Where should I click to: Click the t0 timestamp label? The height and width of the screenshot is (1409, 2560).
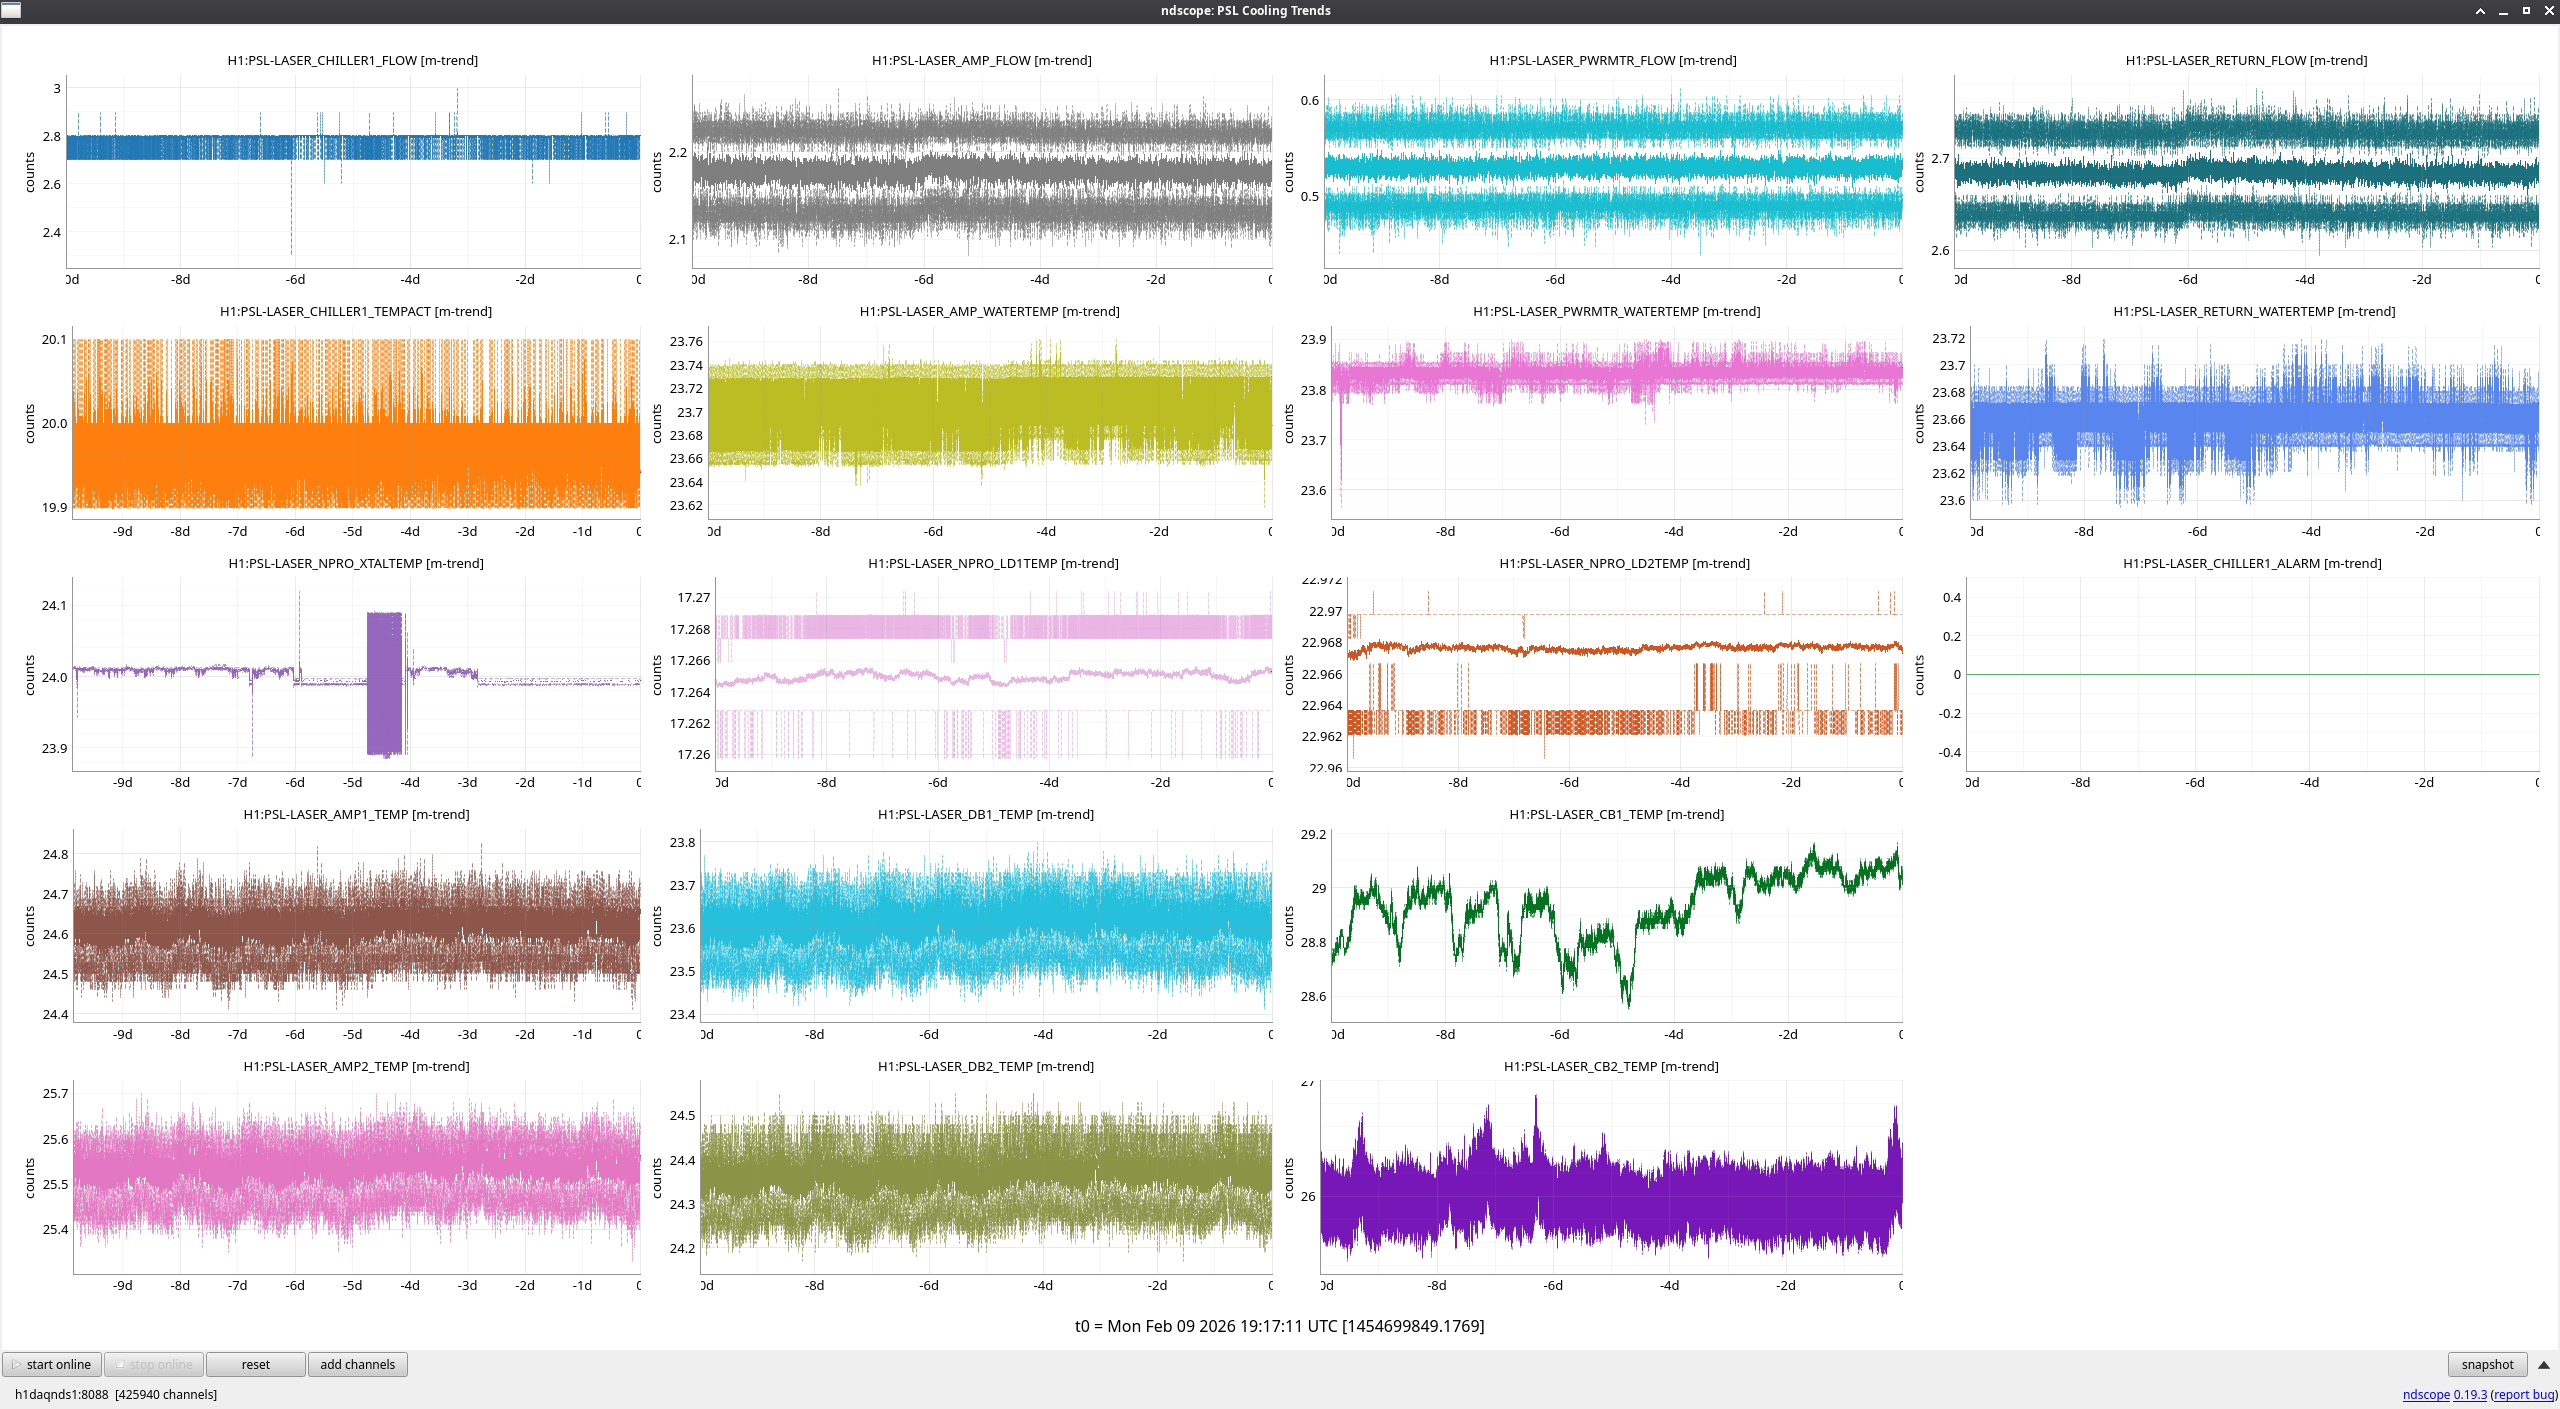coord(1279,1326)
